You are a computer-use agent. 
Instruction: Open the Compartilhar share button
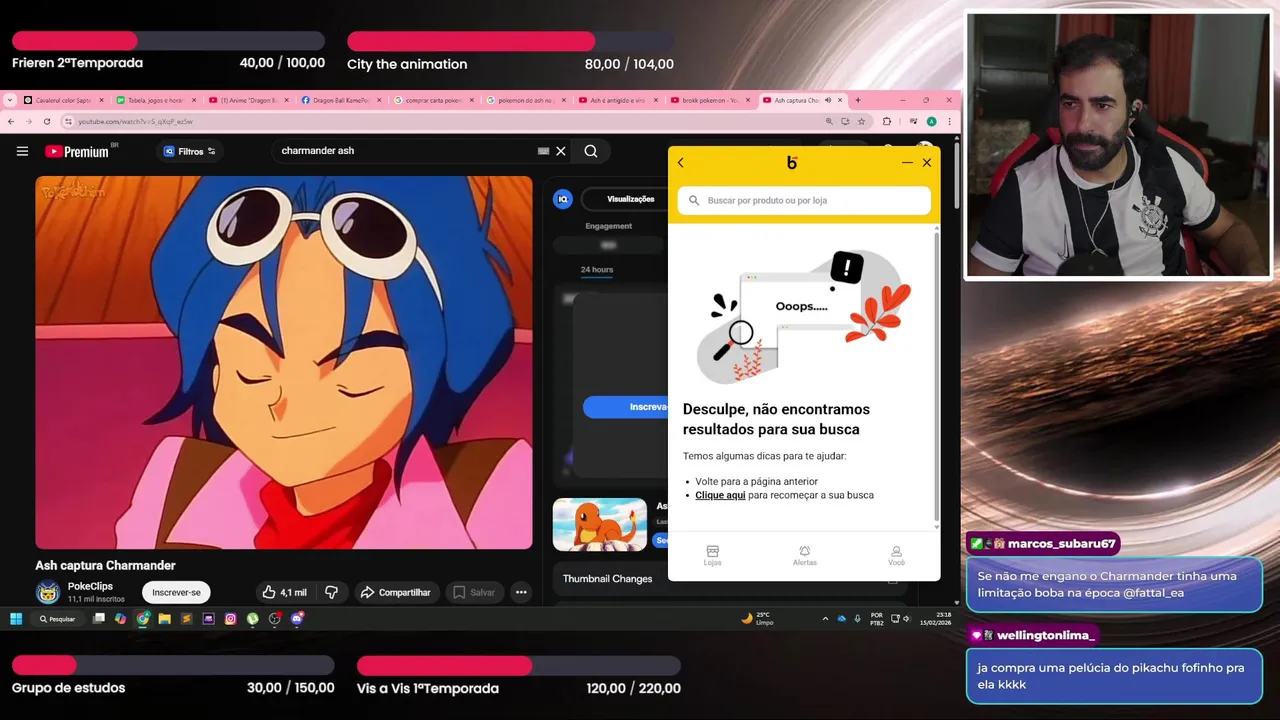click(x=395, y=592)
